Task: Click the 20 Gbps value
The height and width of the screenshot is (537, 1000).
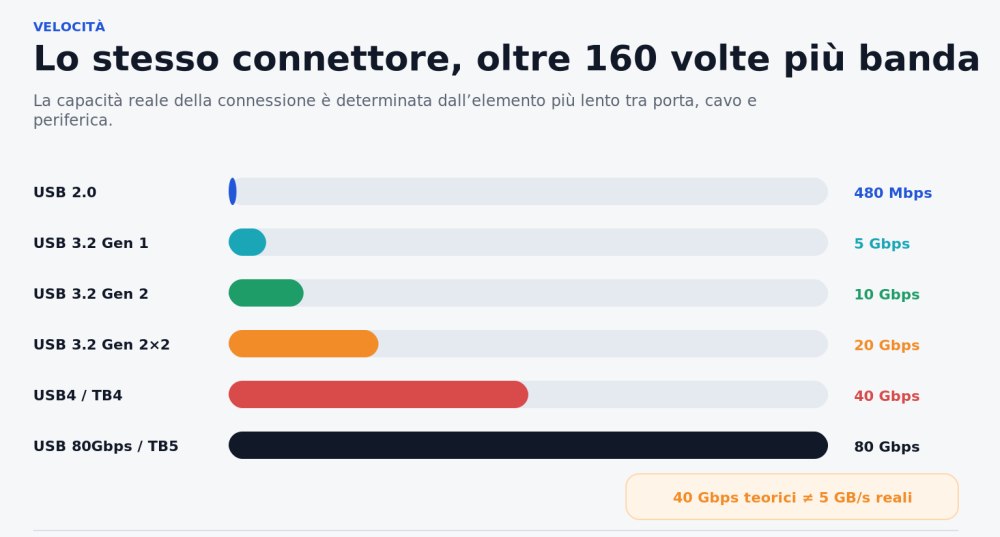Action: click(886, 345)
